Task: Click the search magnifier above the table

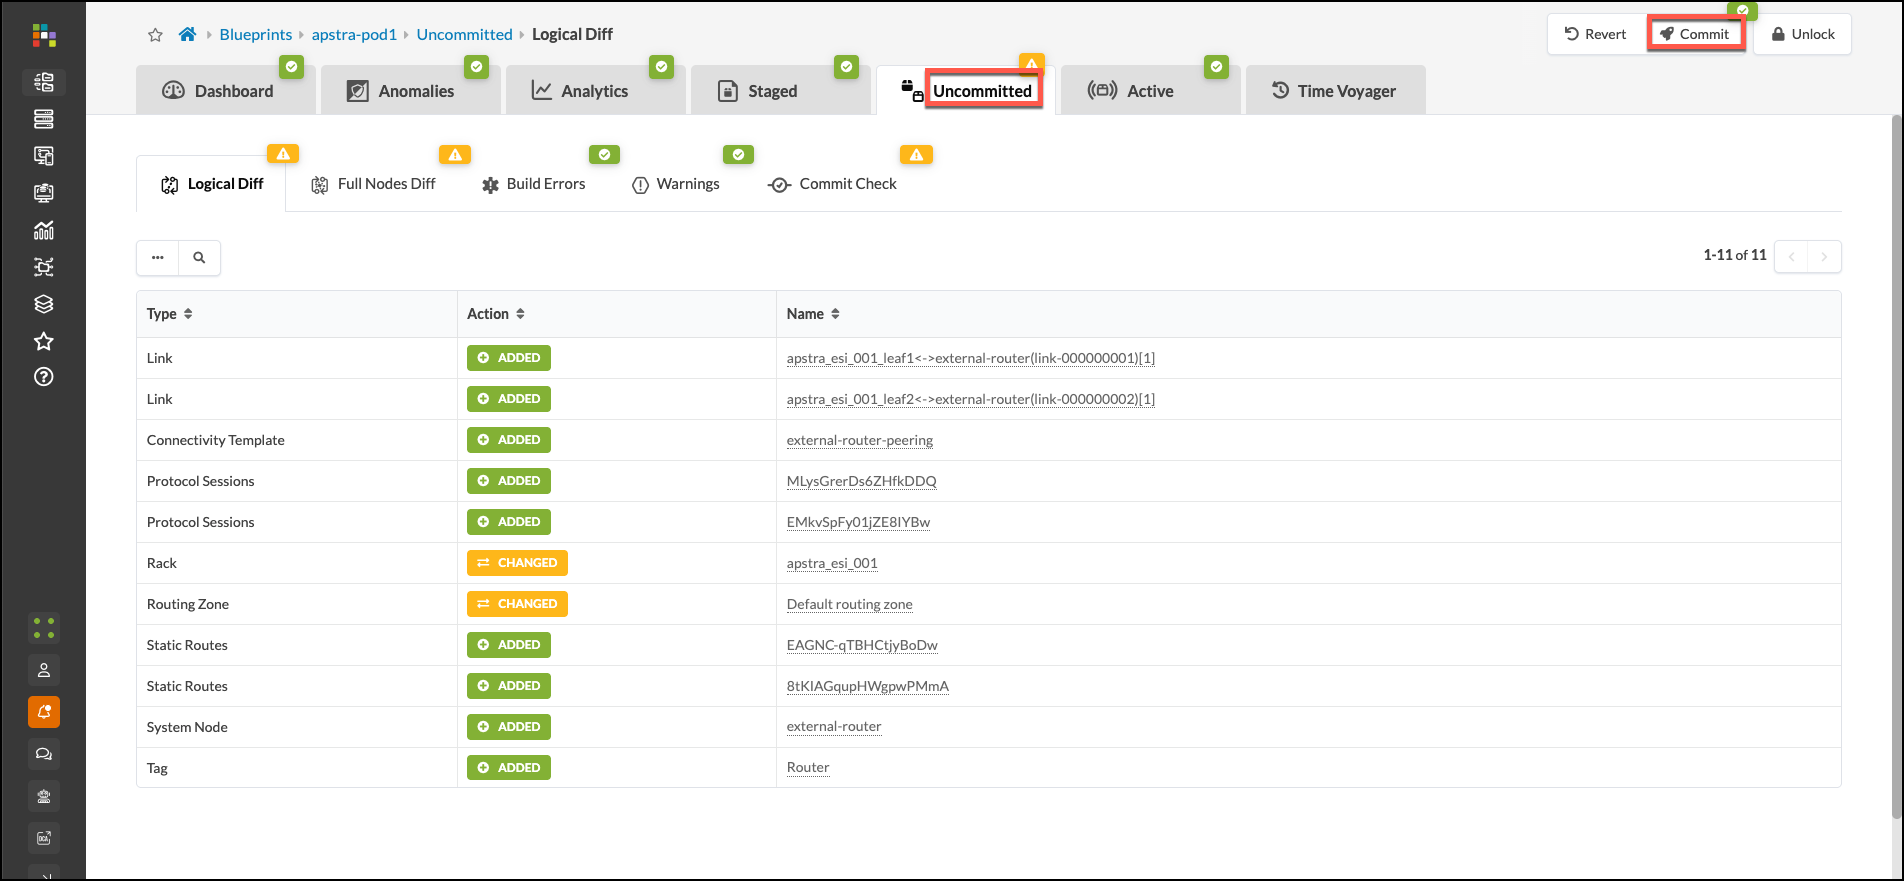Action: (x=199, y=258)
